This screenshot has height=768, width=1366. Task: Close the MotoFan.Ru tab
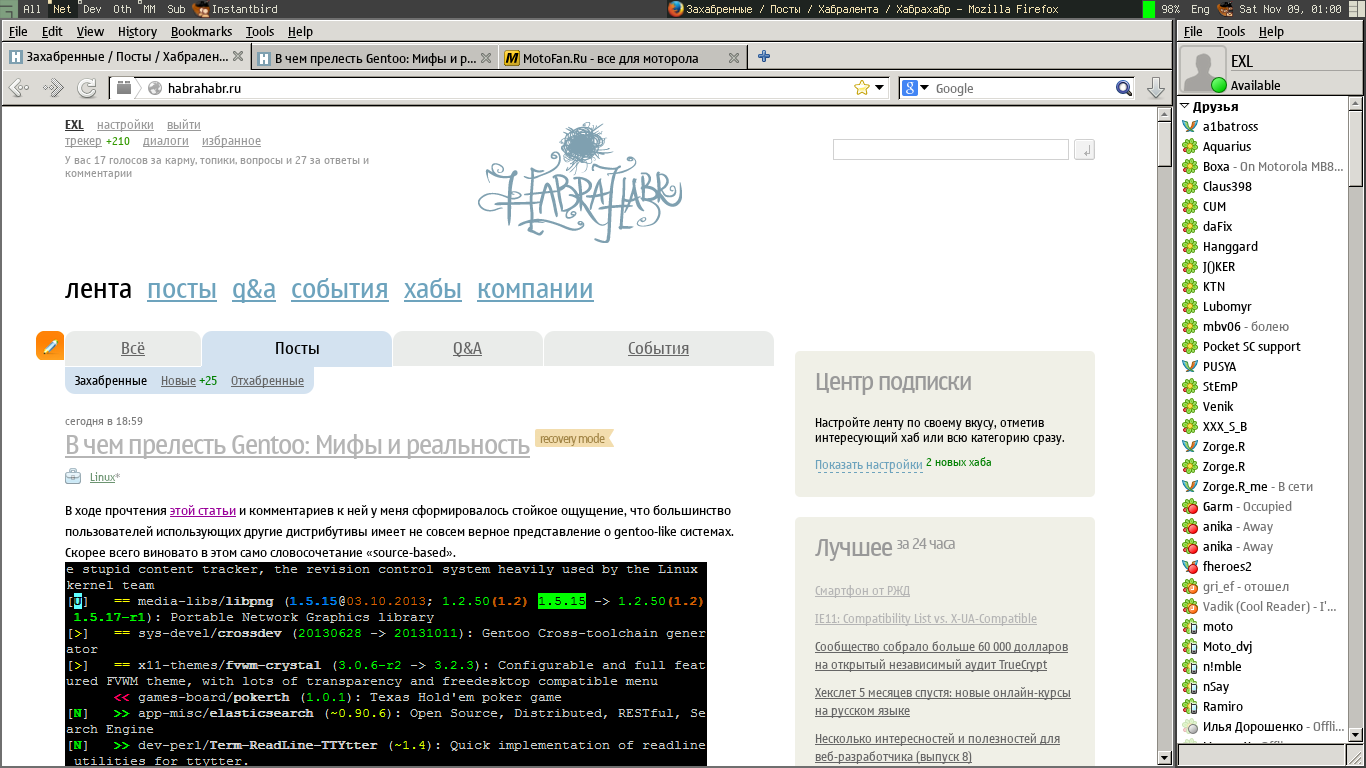(x=734, y=58)
